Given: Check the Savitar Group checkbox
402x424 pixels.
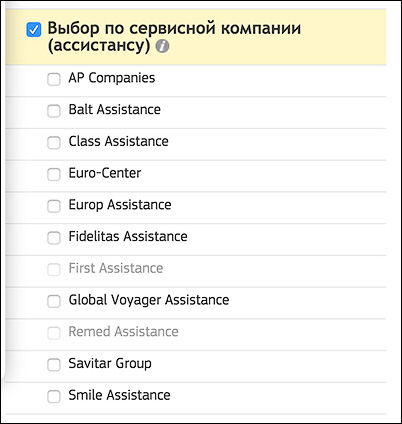Looking at the screenshot, I should [x=54, y=365].
